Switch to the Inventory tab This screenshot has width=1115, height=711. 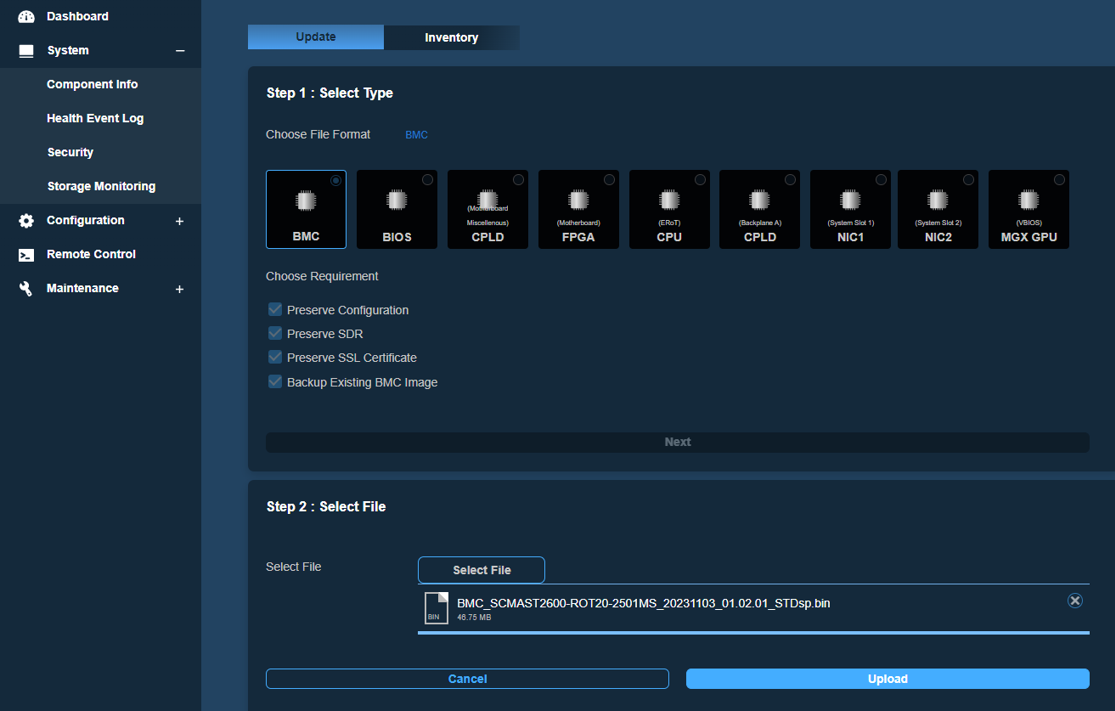click(451, 38)
